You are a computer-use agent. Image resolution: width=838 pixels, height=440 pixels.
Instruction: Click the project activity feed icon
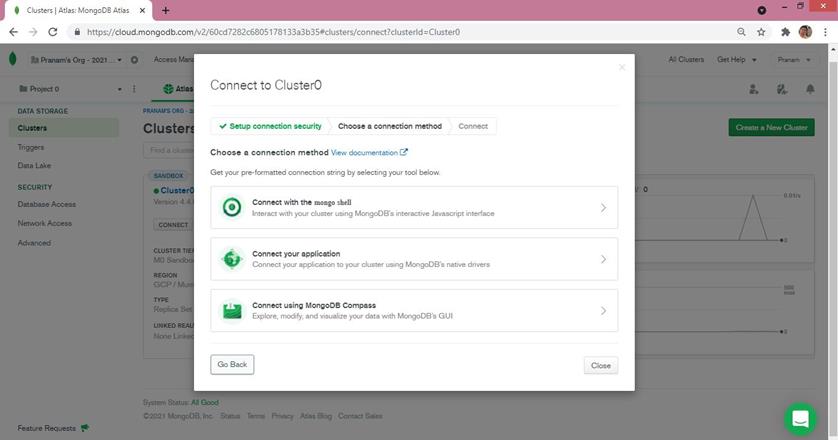coord(782,89)
